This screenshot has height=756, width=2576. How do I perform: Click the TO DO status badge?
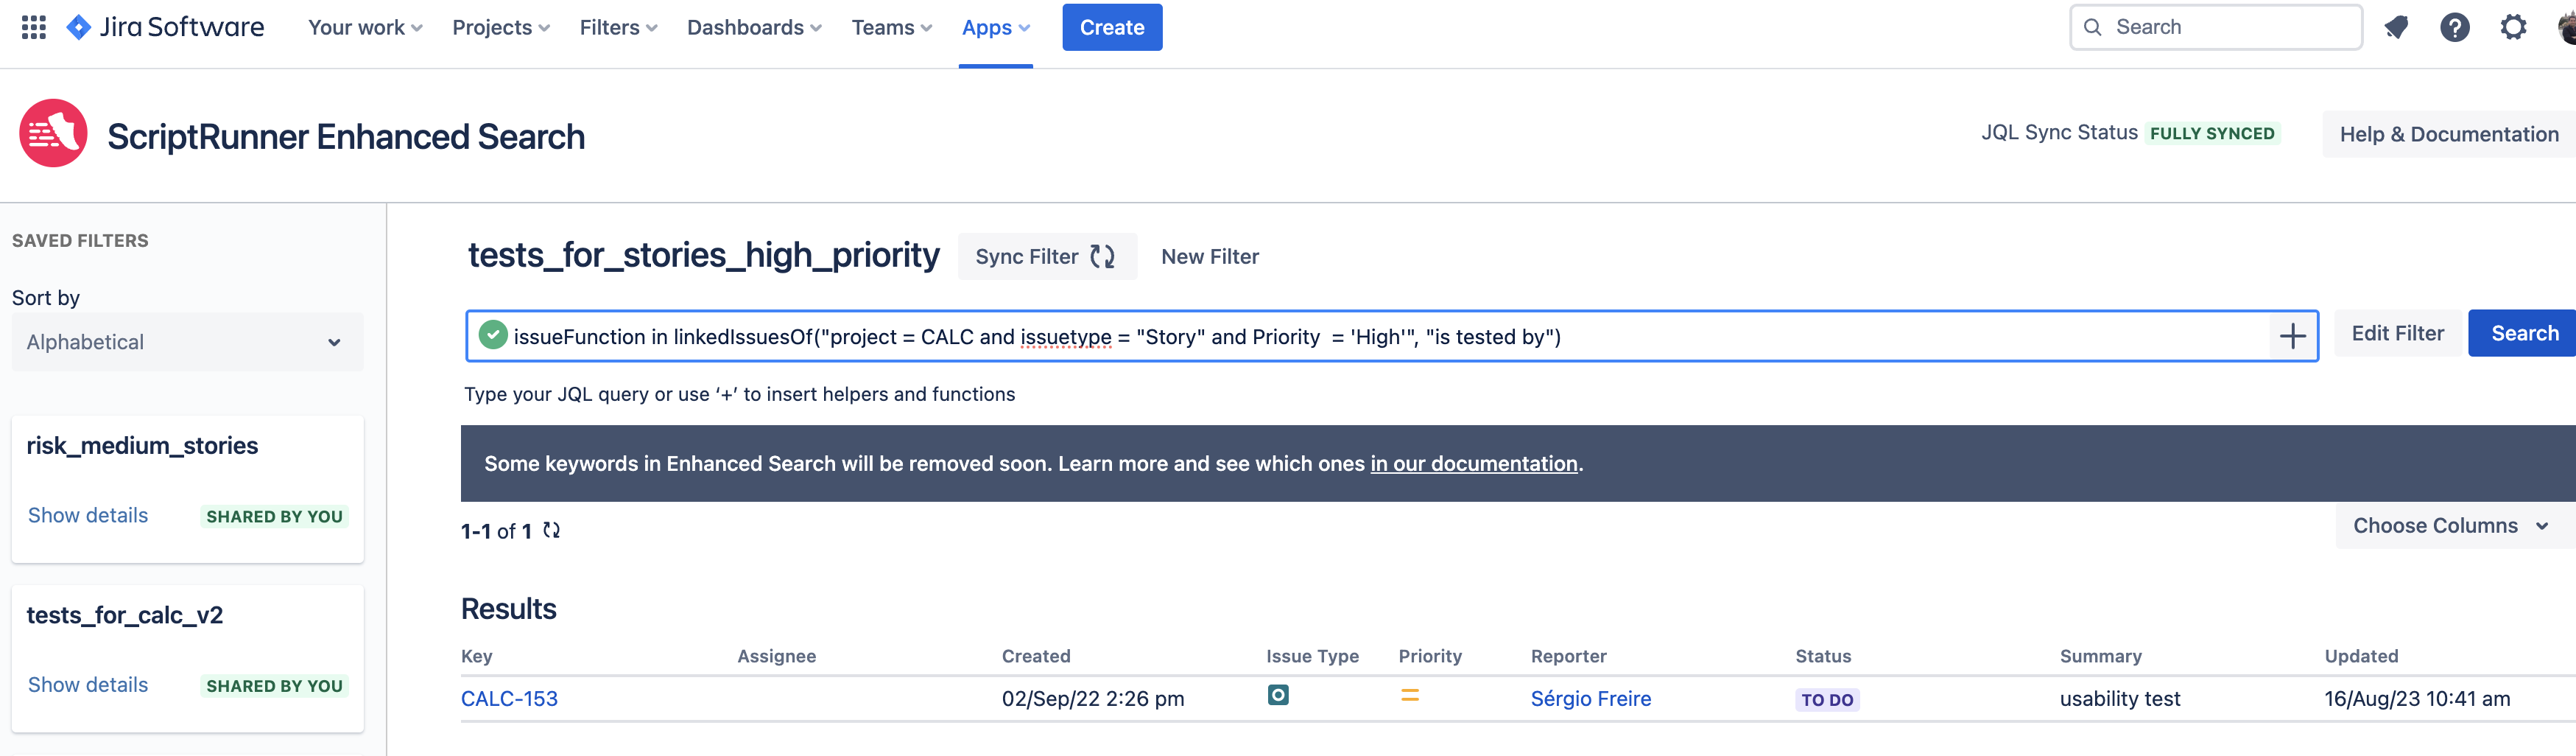(x=1827, y=700)
